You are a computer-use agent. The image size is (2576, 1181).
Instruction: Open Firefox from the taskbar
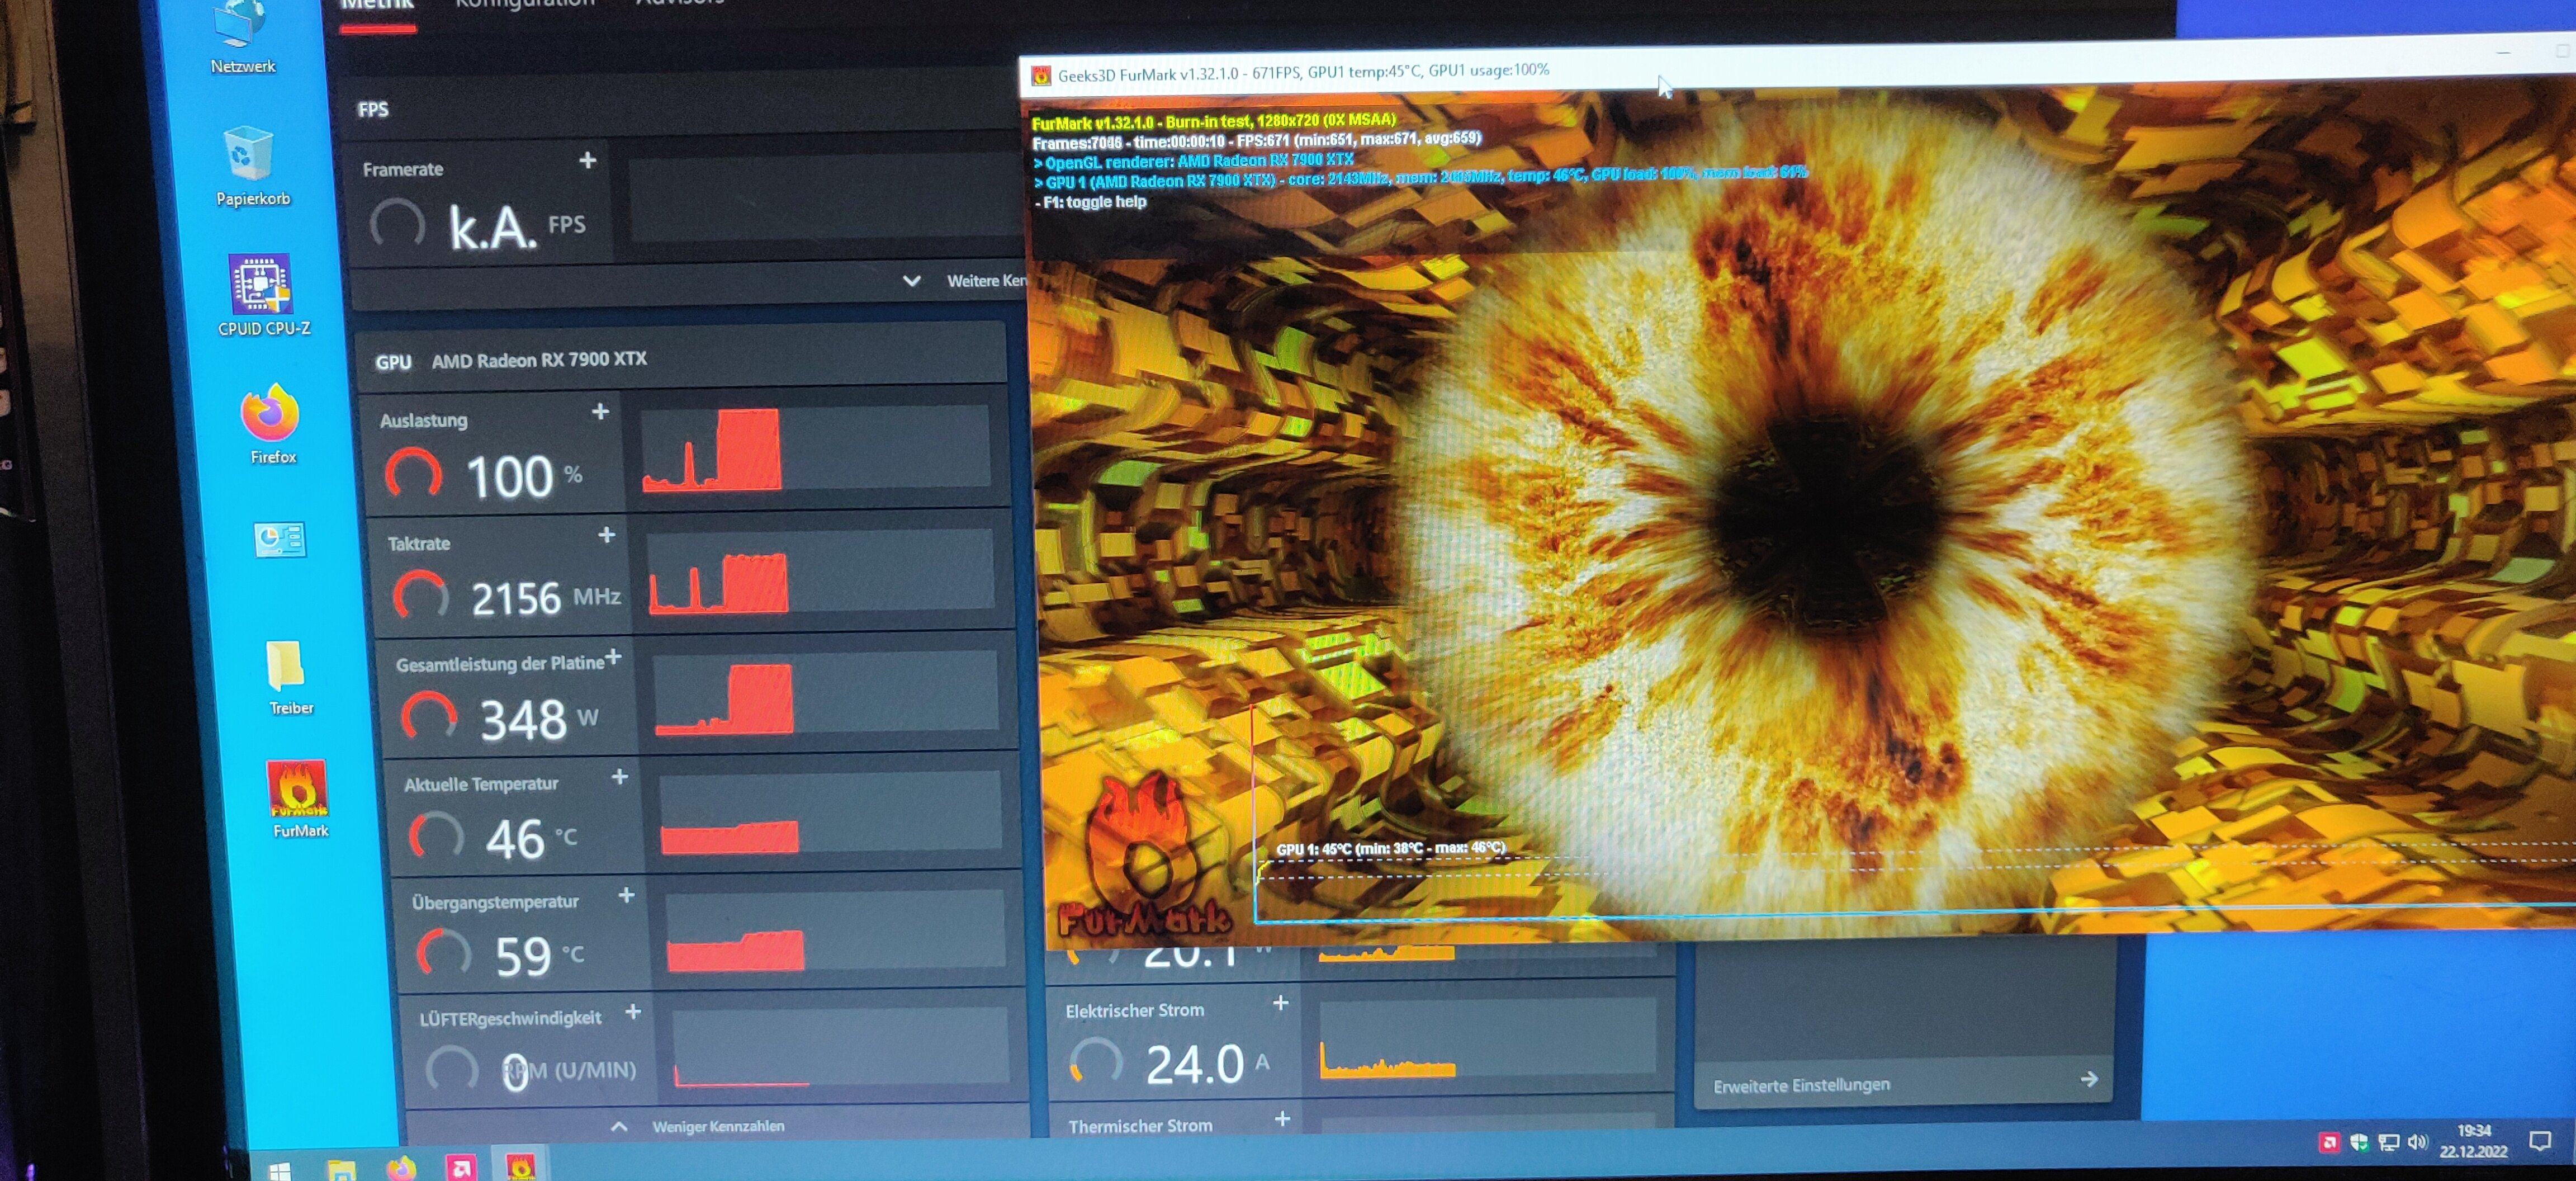401,1168
